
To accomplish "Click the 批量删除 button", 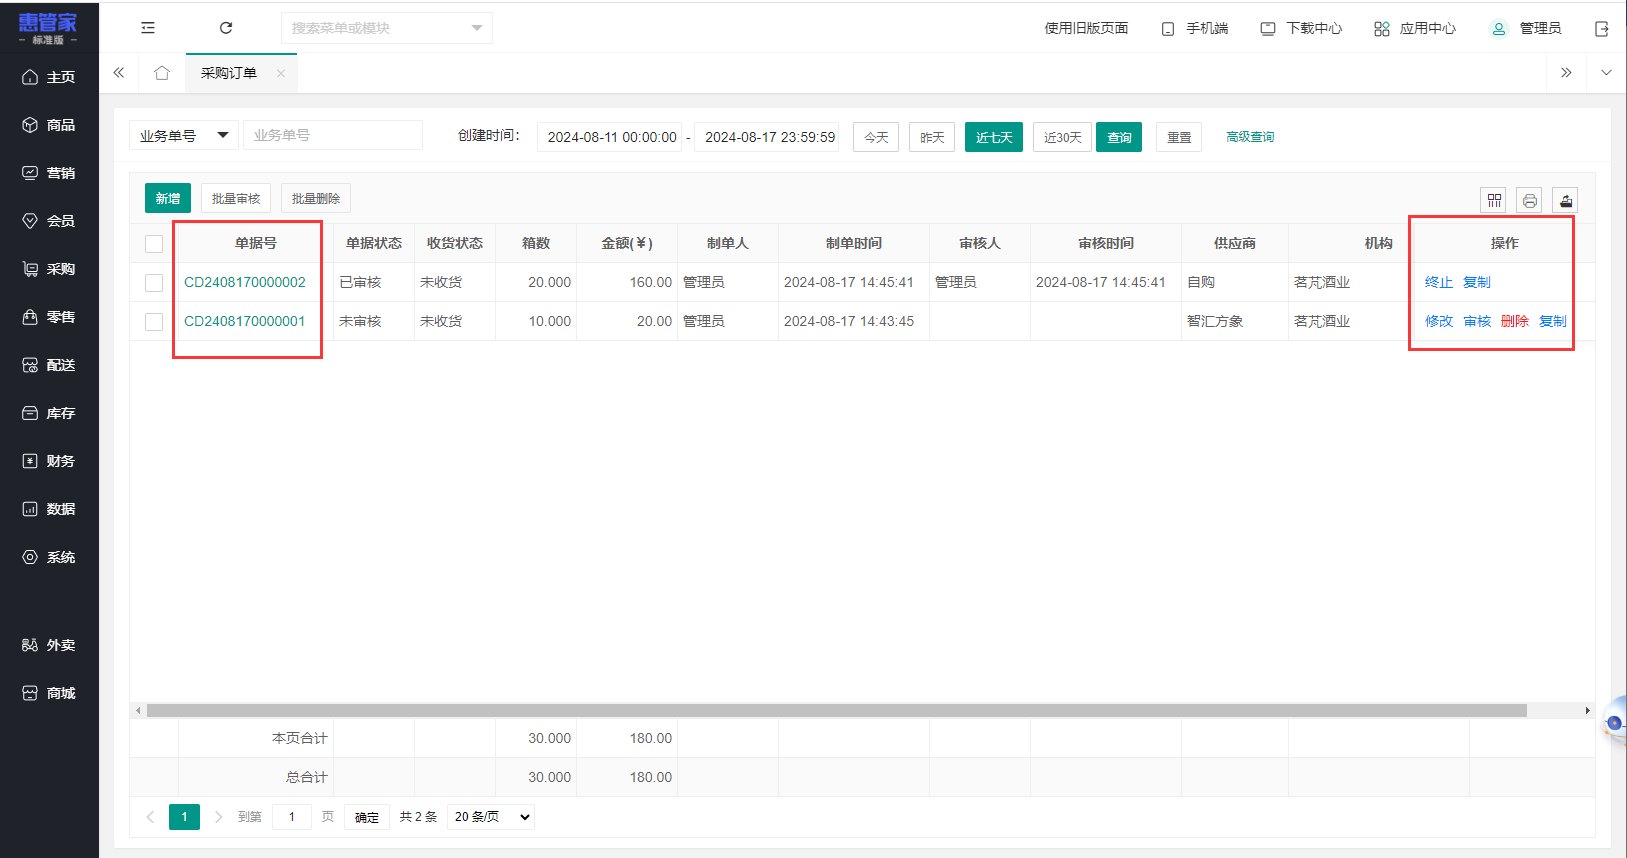I will point(316,198).
